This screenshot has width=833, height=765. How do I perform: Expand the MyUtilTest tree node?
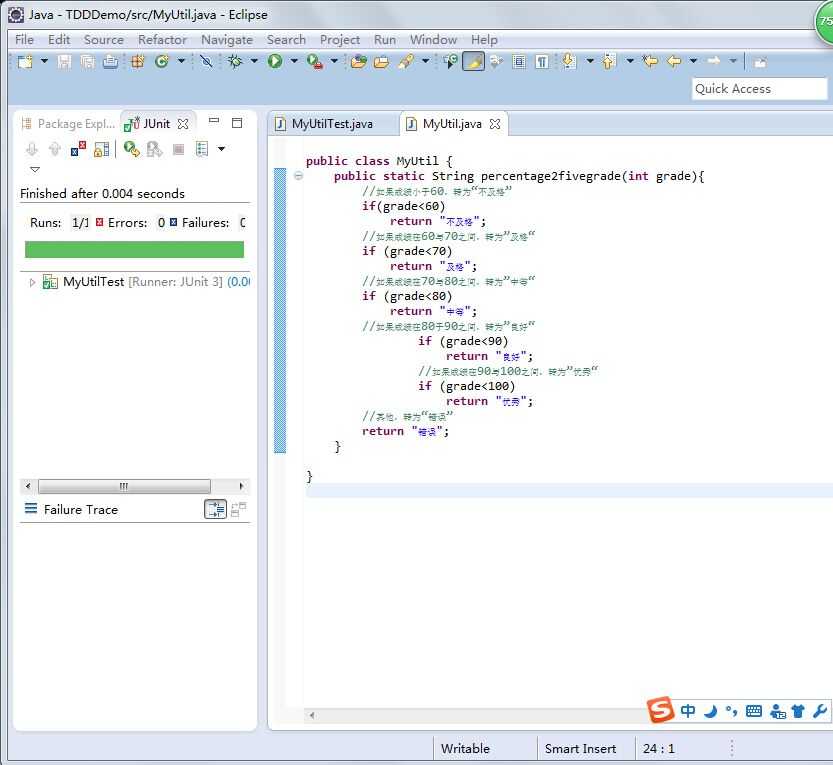coord(32,282)
